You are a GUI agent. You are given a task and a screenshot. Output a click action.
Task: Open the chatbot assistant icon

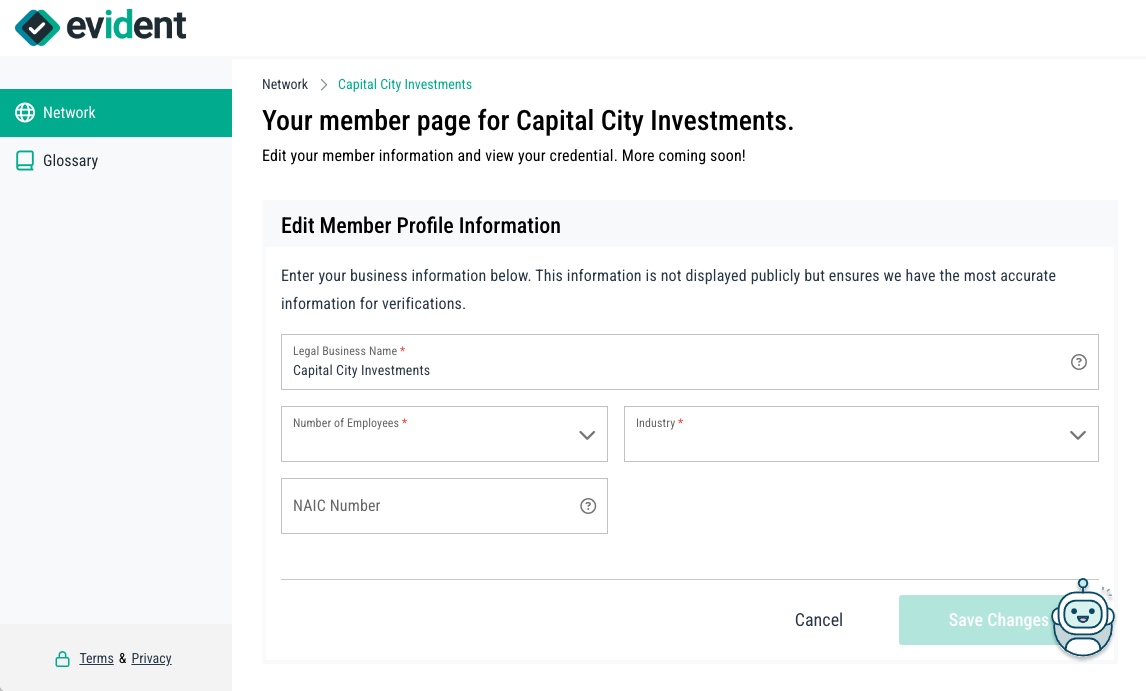pyautogui.click(x=1083, y=620)
